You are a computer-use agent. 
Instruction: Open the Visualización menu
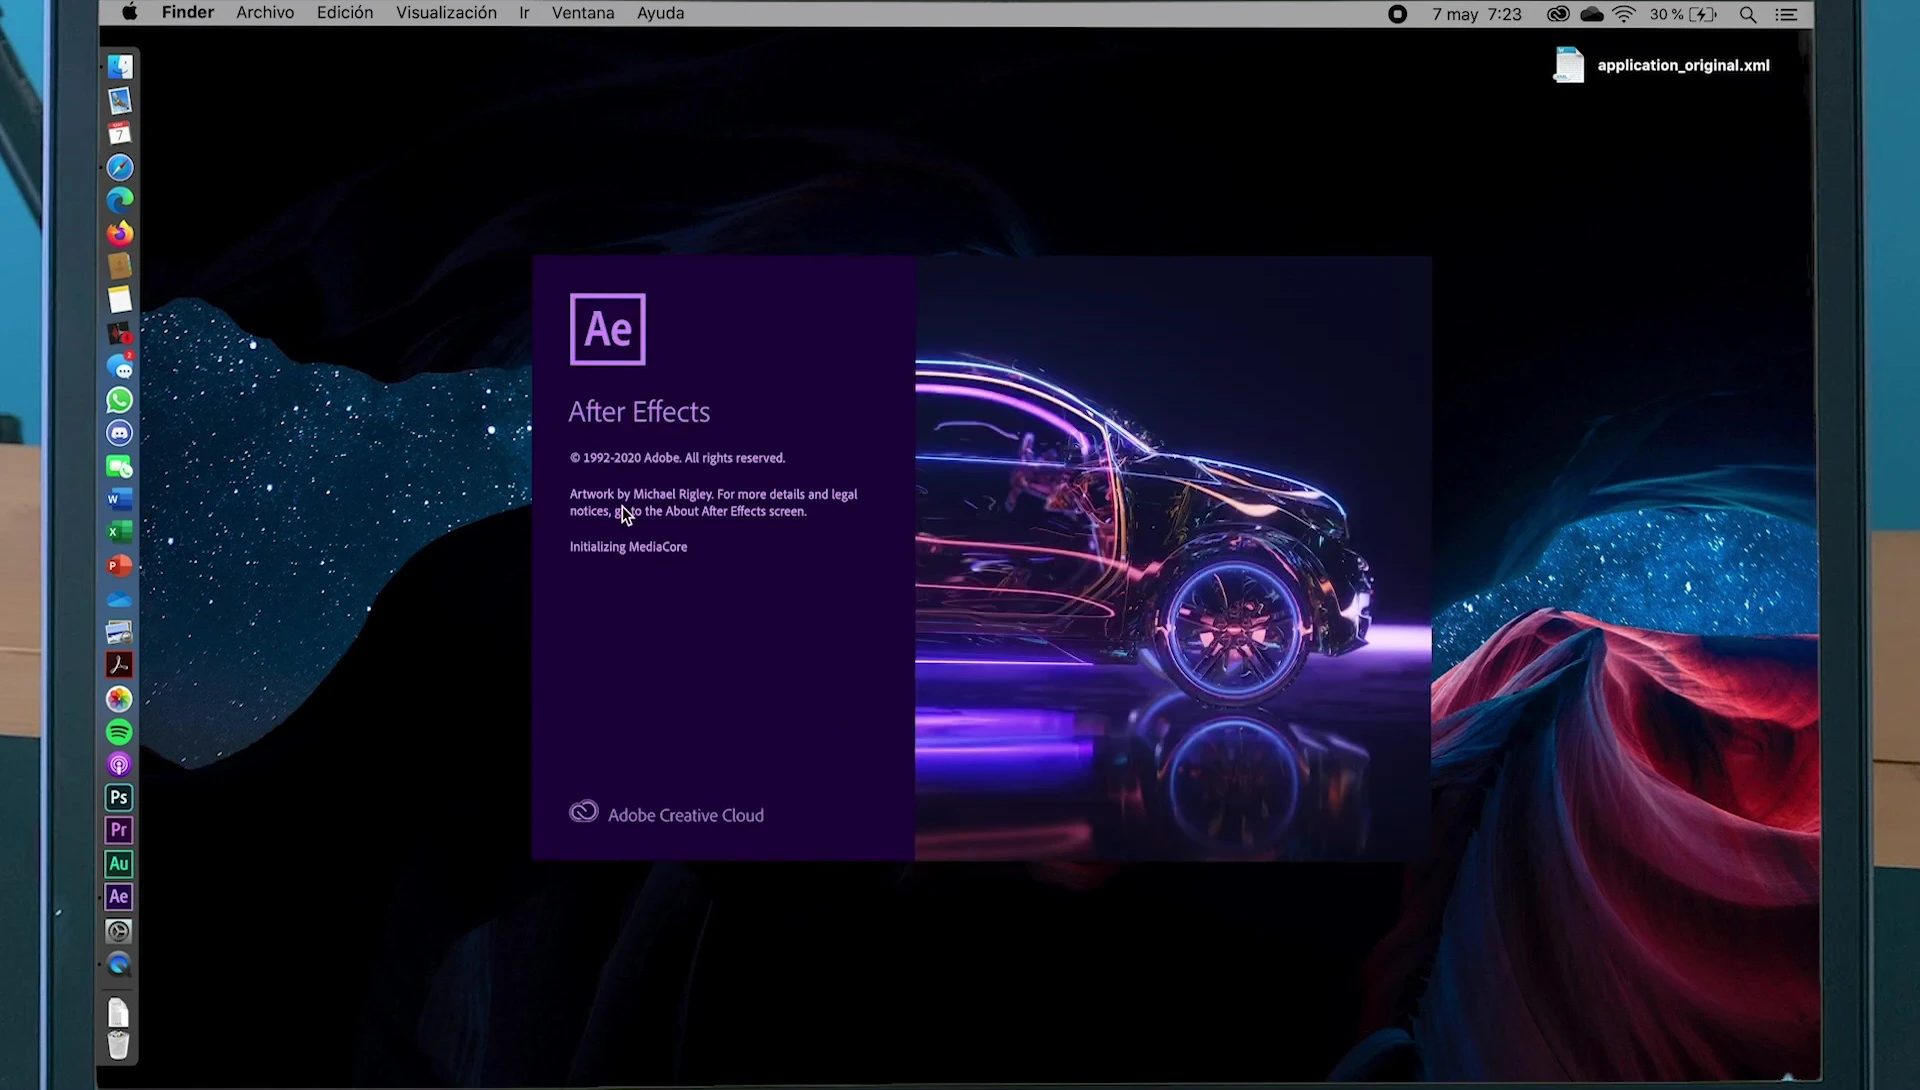[x=446, y=13]
